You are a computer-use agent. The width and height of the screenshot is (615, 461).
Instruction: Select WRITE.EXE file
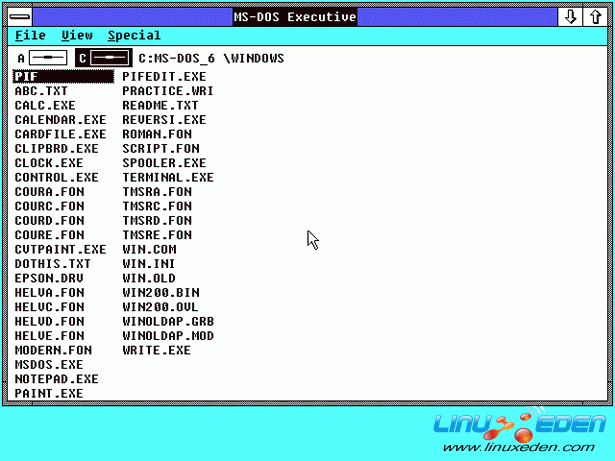(156, 350)
